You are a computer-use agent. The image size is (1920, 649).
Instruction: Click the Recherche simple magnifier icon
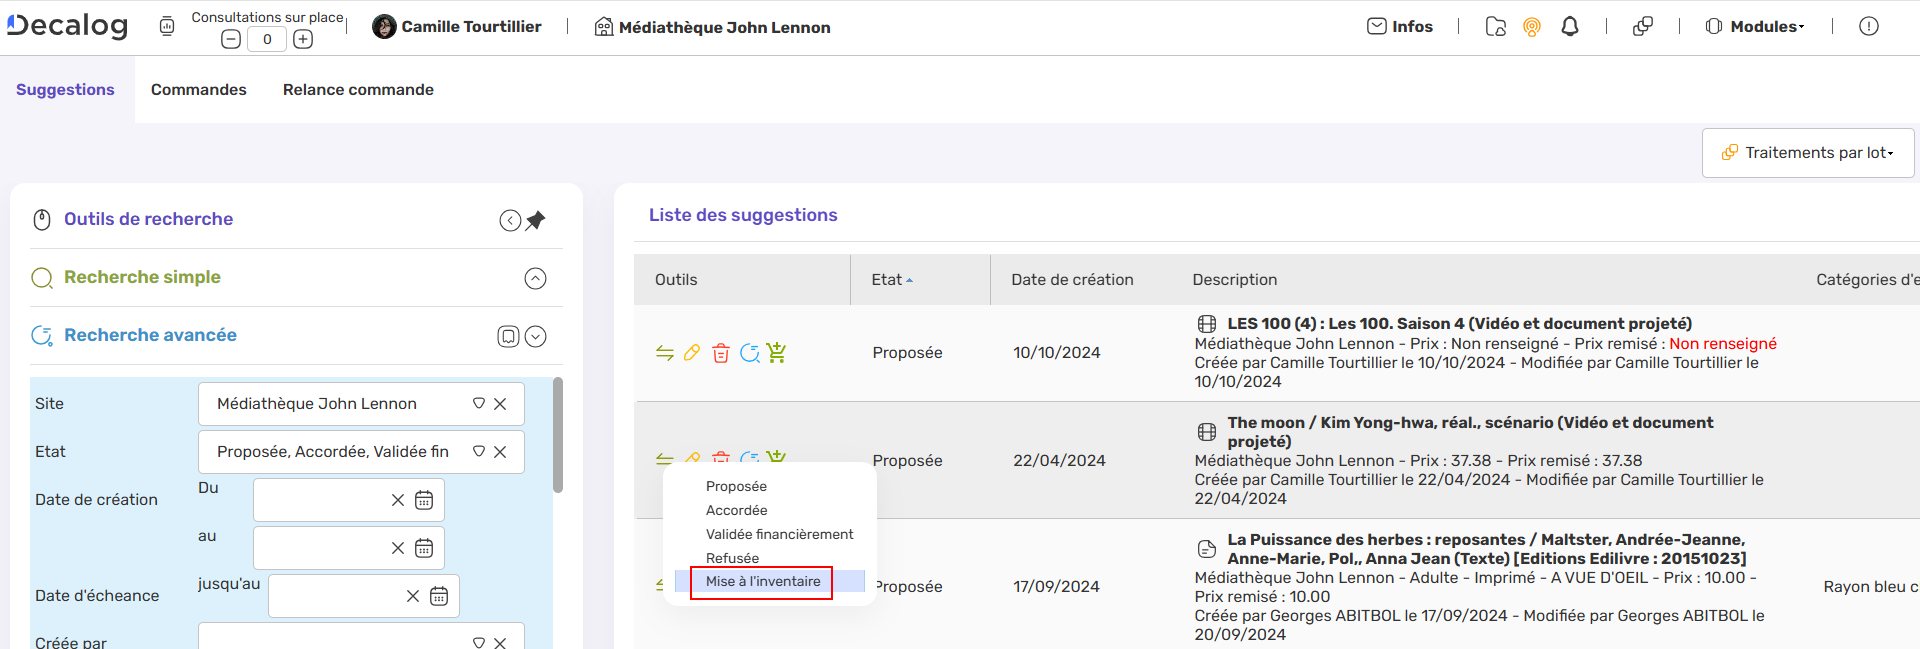(42, 278)
